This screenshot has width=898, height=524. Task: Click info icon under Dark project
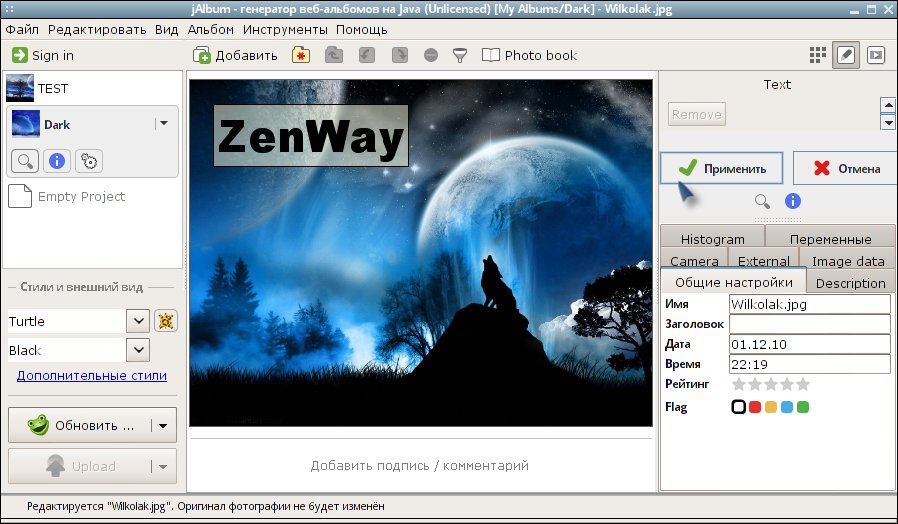tap(57, 161)
